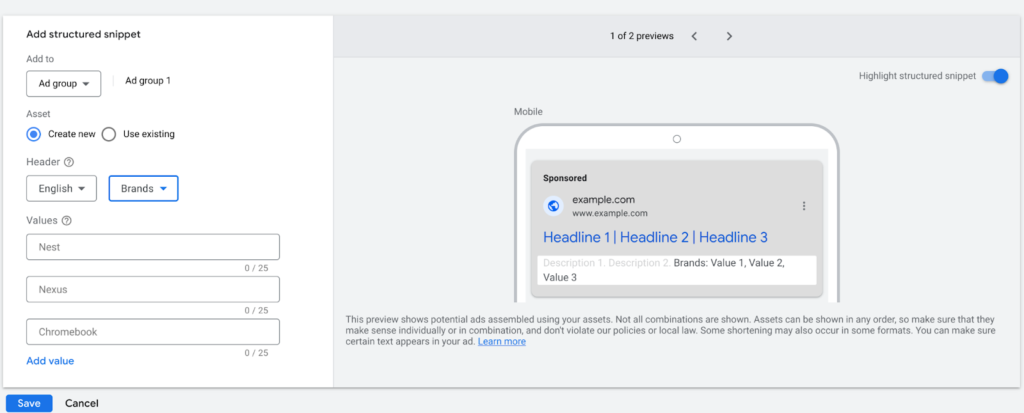Click the Add value link
Viewport: 1024px width, 413px height.
pos(50,361)
